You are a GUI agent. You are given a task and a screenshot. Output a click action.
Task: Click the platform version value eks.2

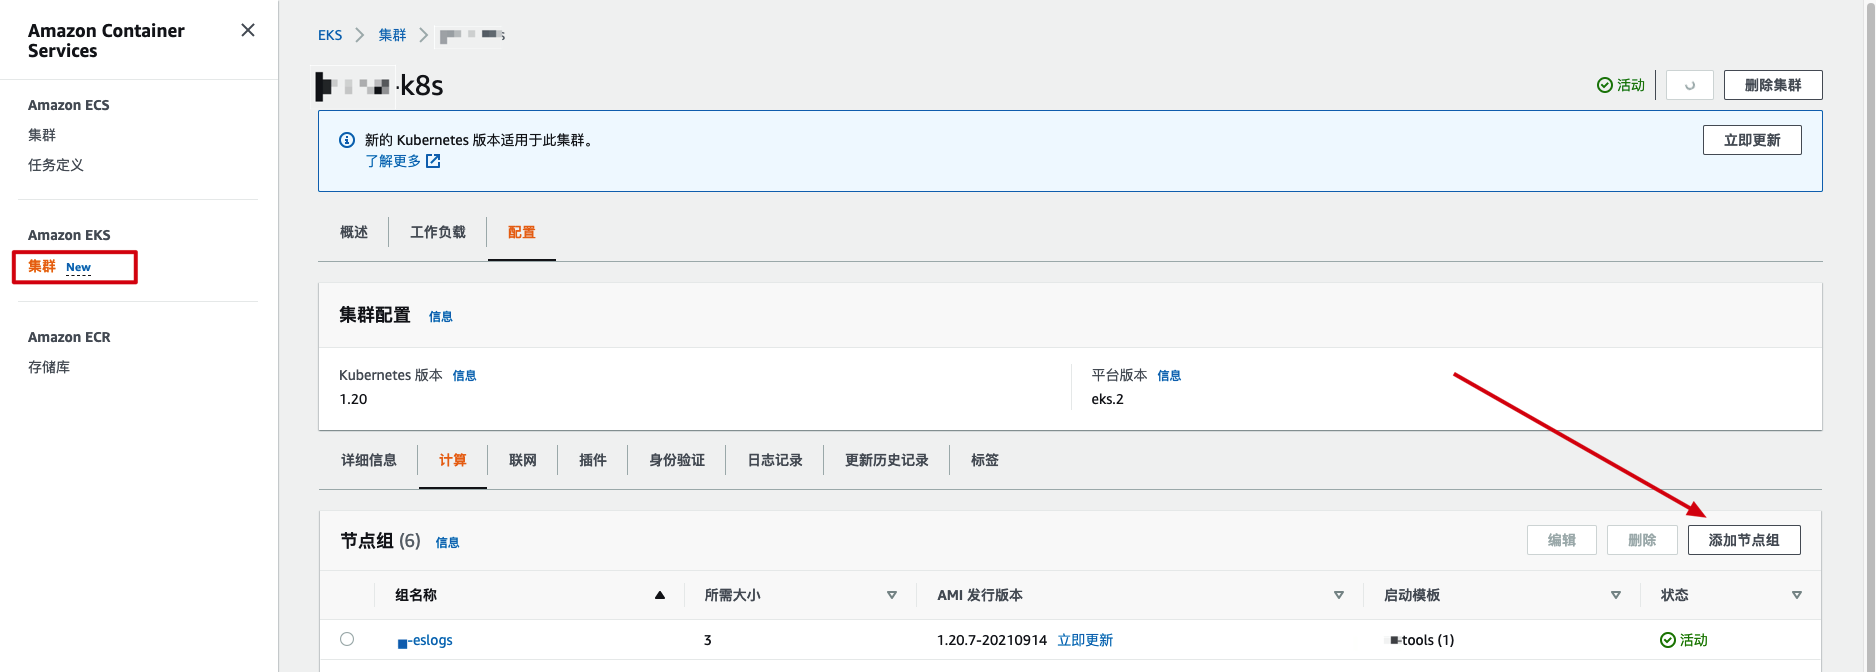pos(1107,399)
